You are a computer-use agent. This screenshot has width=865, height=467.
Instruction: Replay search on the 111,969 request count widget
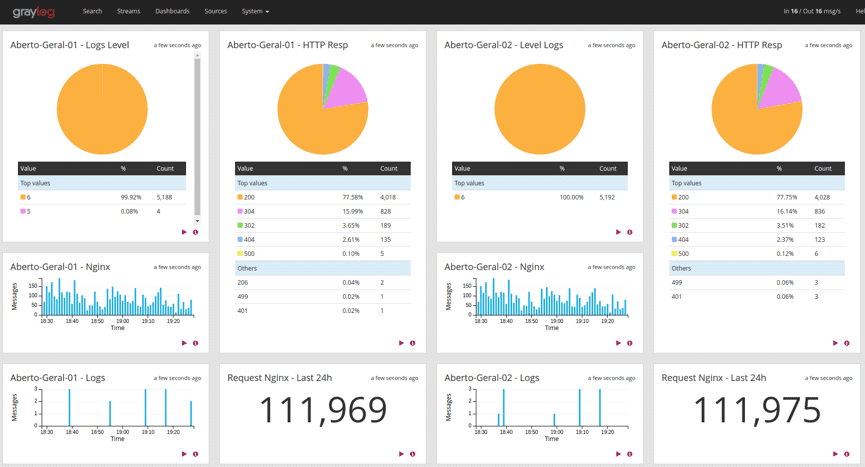click(401, 454)
